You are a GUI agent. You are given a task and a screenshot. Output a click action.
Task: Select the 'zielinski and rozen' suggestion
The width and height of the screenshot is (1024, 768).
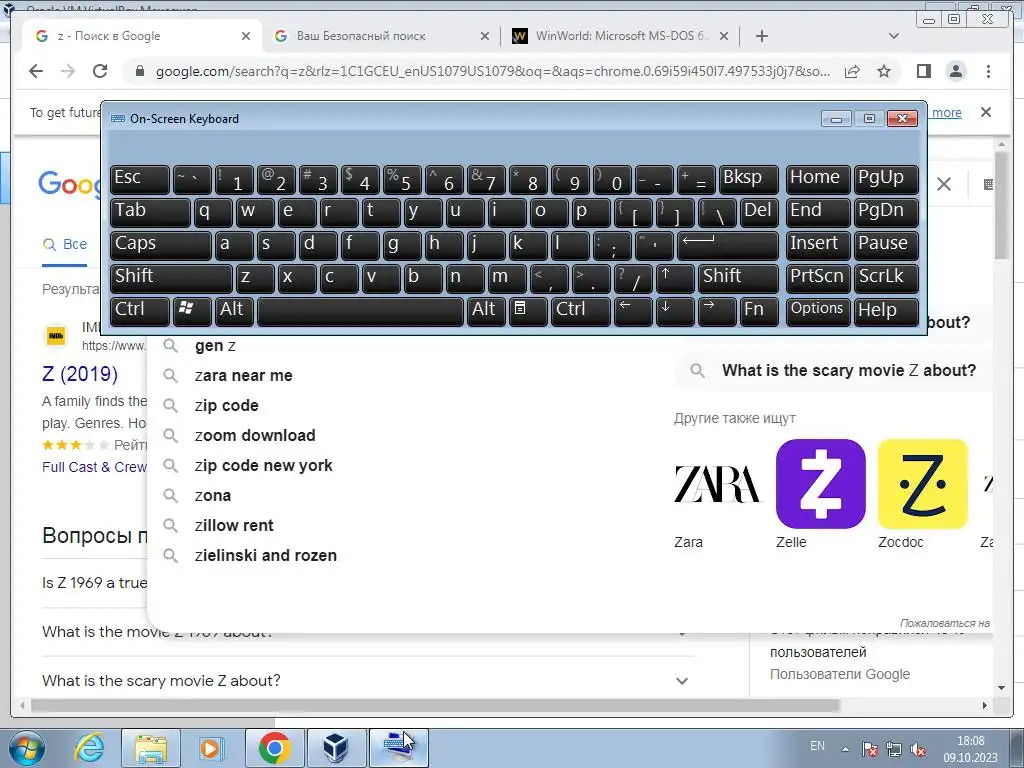(x=266, y=556)
